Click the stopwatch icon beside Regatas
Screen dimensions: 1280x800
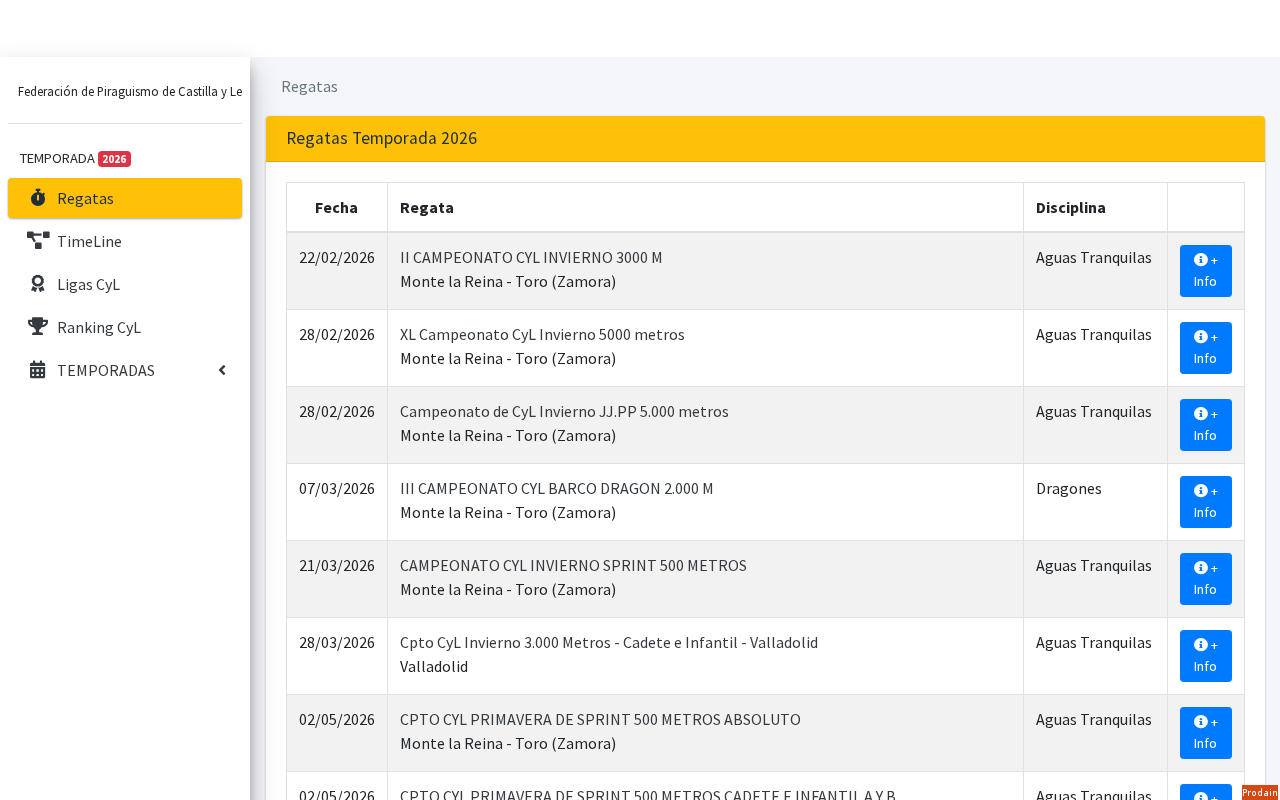38,198
